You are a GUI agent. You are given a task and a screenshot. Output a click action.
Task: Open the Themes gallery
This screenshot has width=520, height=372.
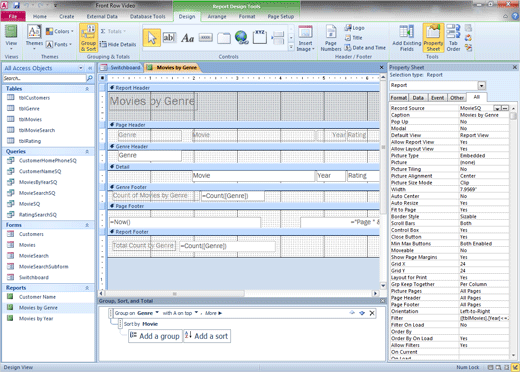[34, 37]
